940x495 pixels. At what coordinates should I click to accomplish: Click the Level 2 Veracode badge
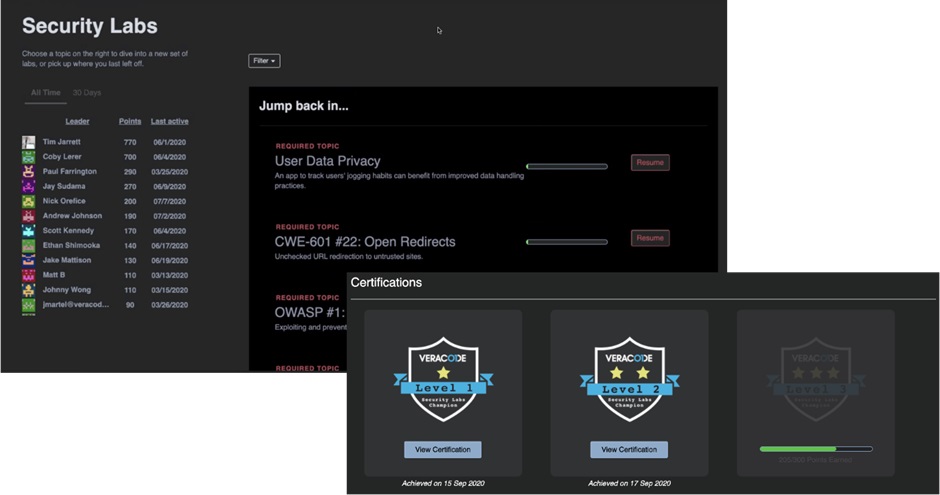click(x=629, y=379)
